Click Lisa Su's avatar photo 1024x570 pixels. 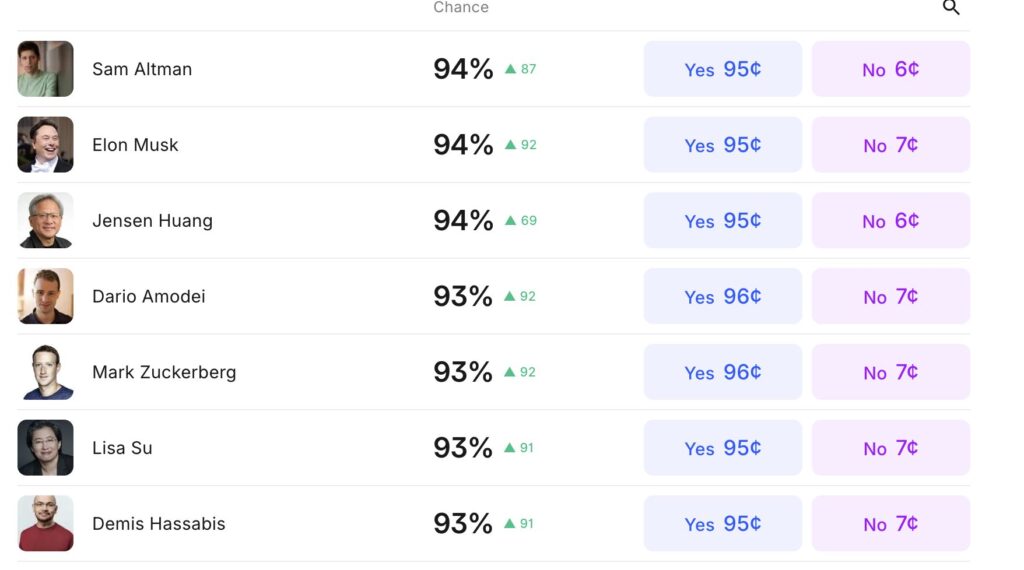coord(45,448)
